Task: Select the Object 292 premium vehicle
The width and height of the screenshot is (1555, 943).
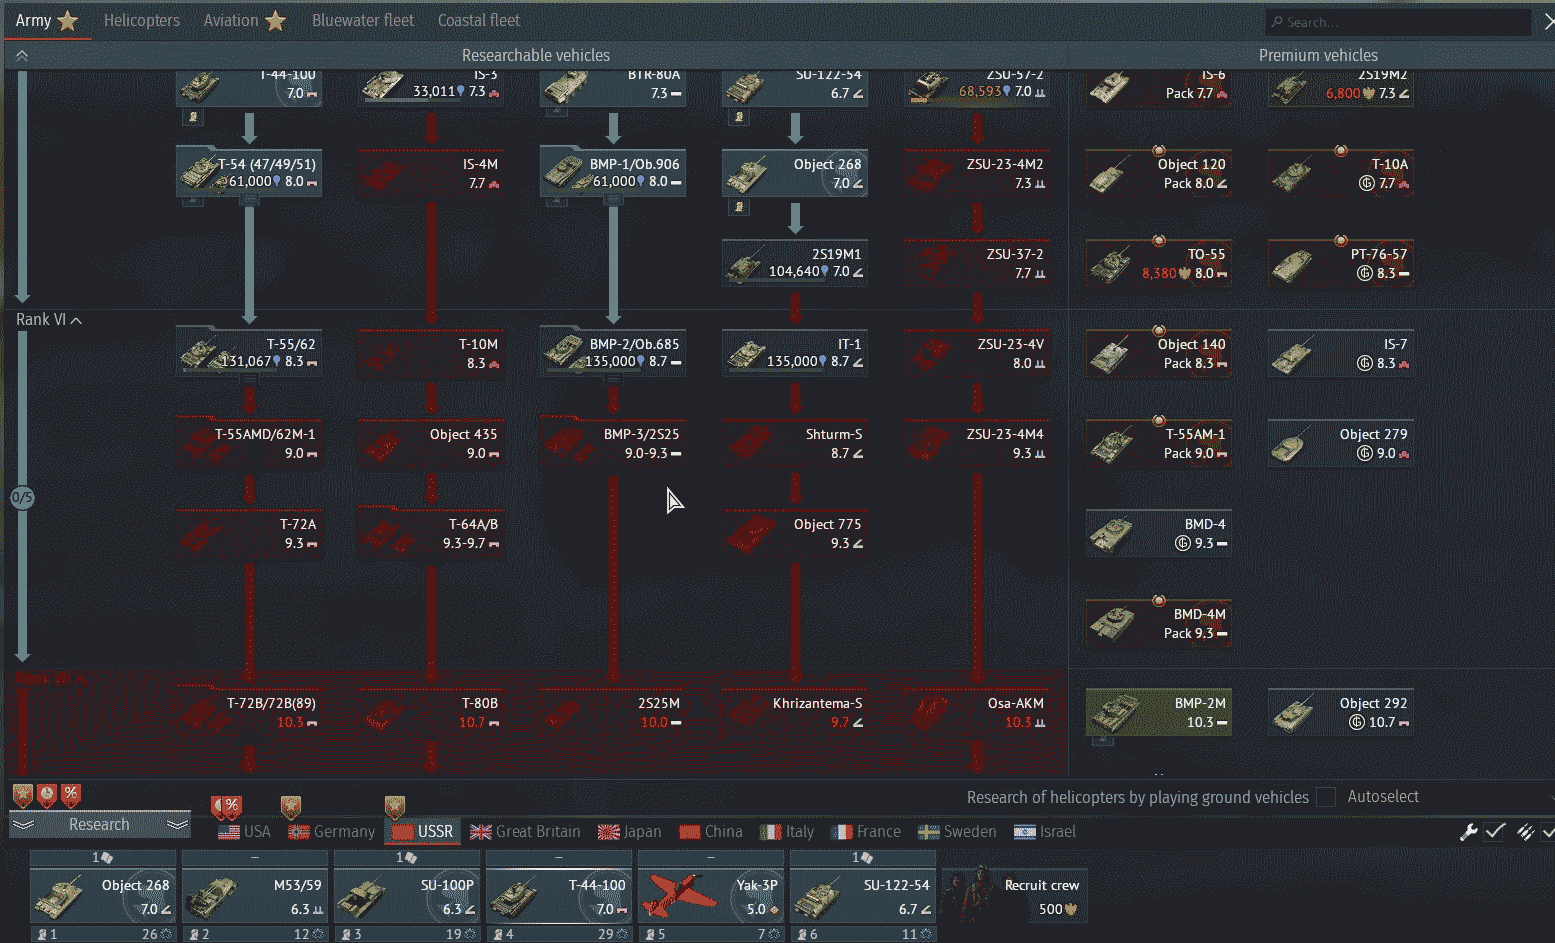Action: point(1341,712)
